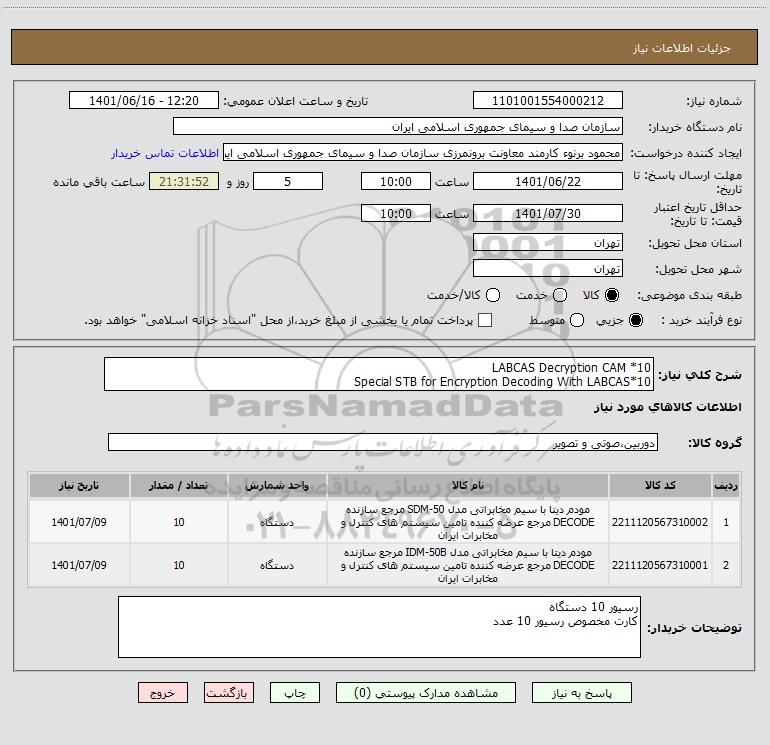Click the buyer organization name field
The image size is (770, 745).
point(398,127)
